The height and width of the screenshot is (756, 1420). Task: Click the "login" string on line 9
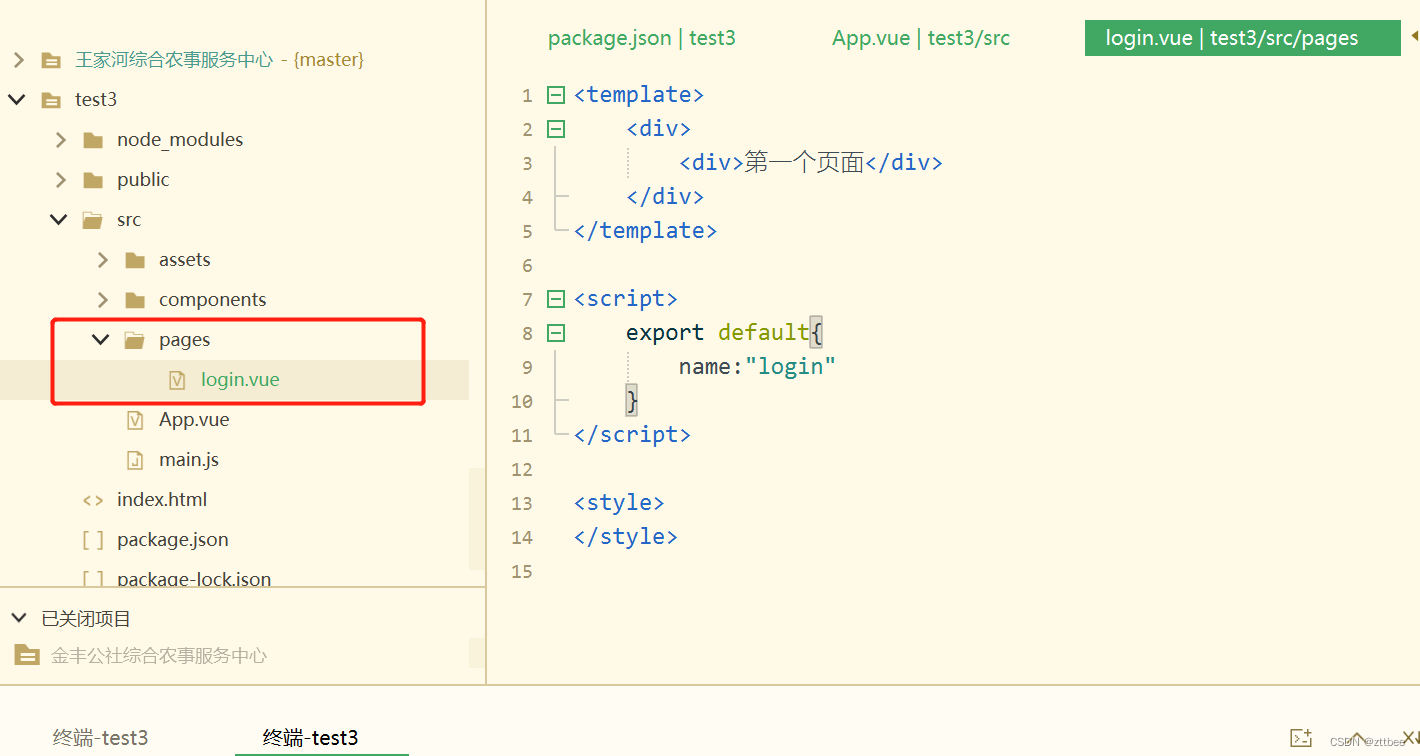(790, 366)
